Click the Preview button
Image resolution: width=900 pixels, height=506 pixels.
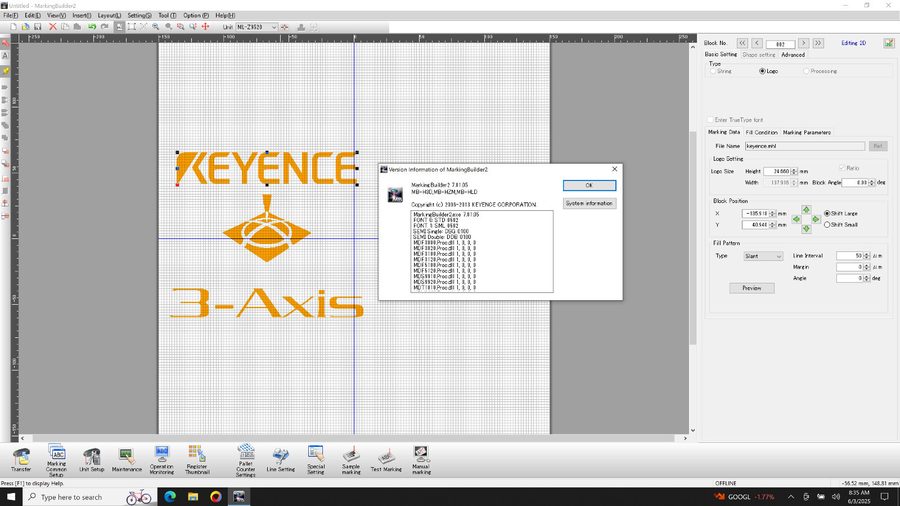(752, 288)
